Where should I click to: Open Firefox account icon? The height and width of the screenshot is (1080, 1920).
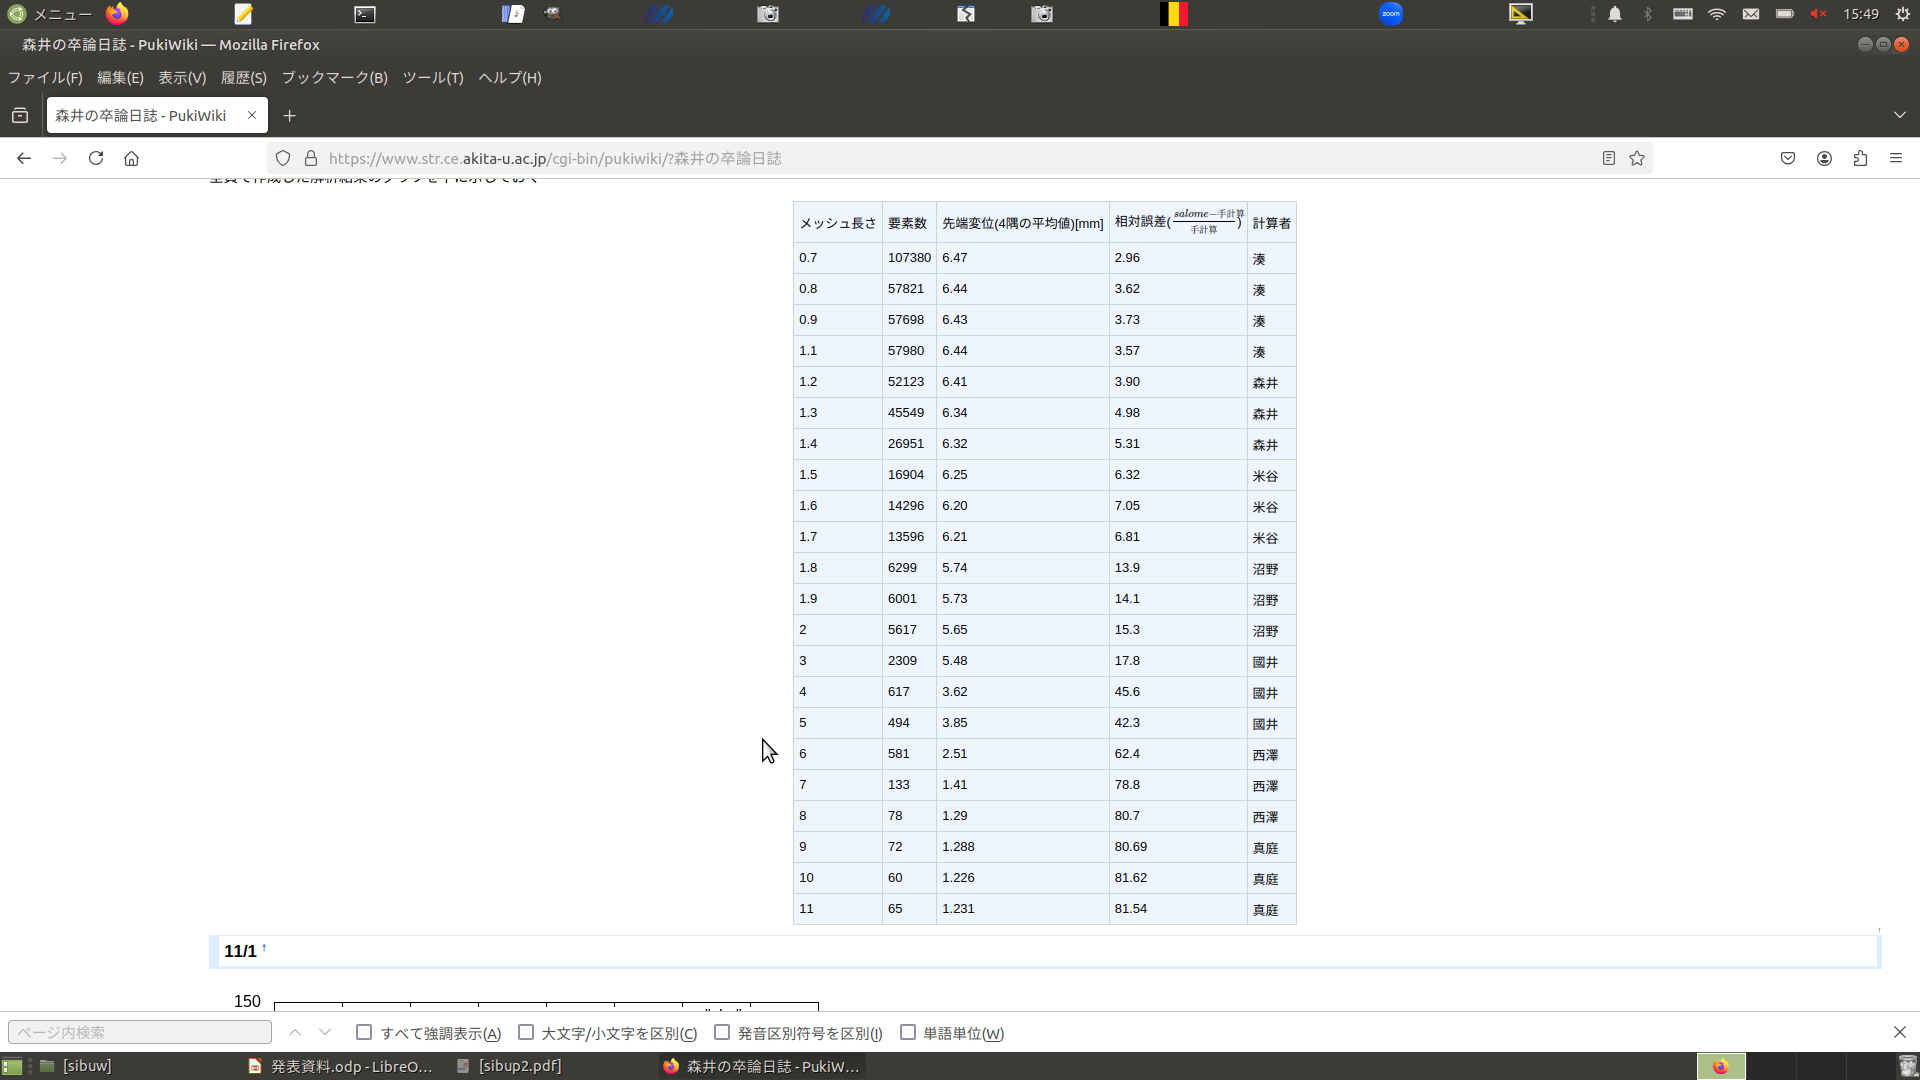point(1824,158)
